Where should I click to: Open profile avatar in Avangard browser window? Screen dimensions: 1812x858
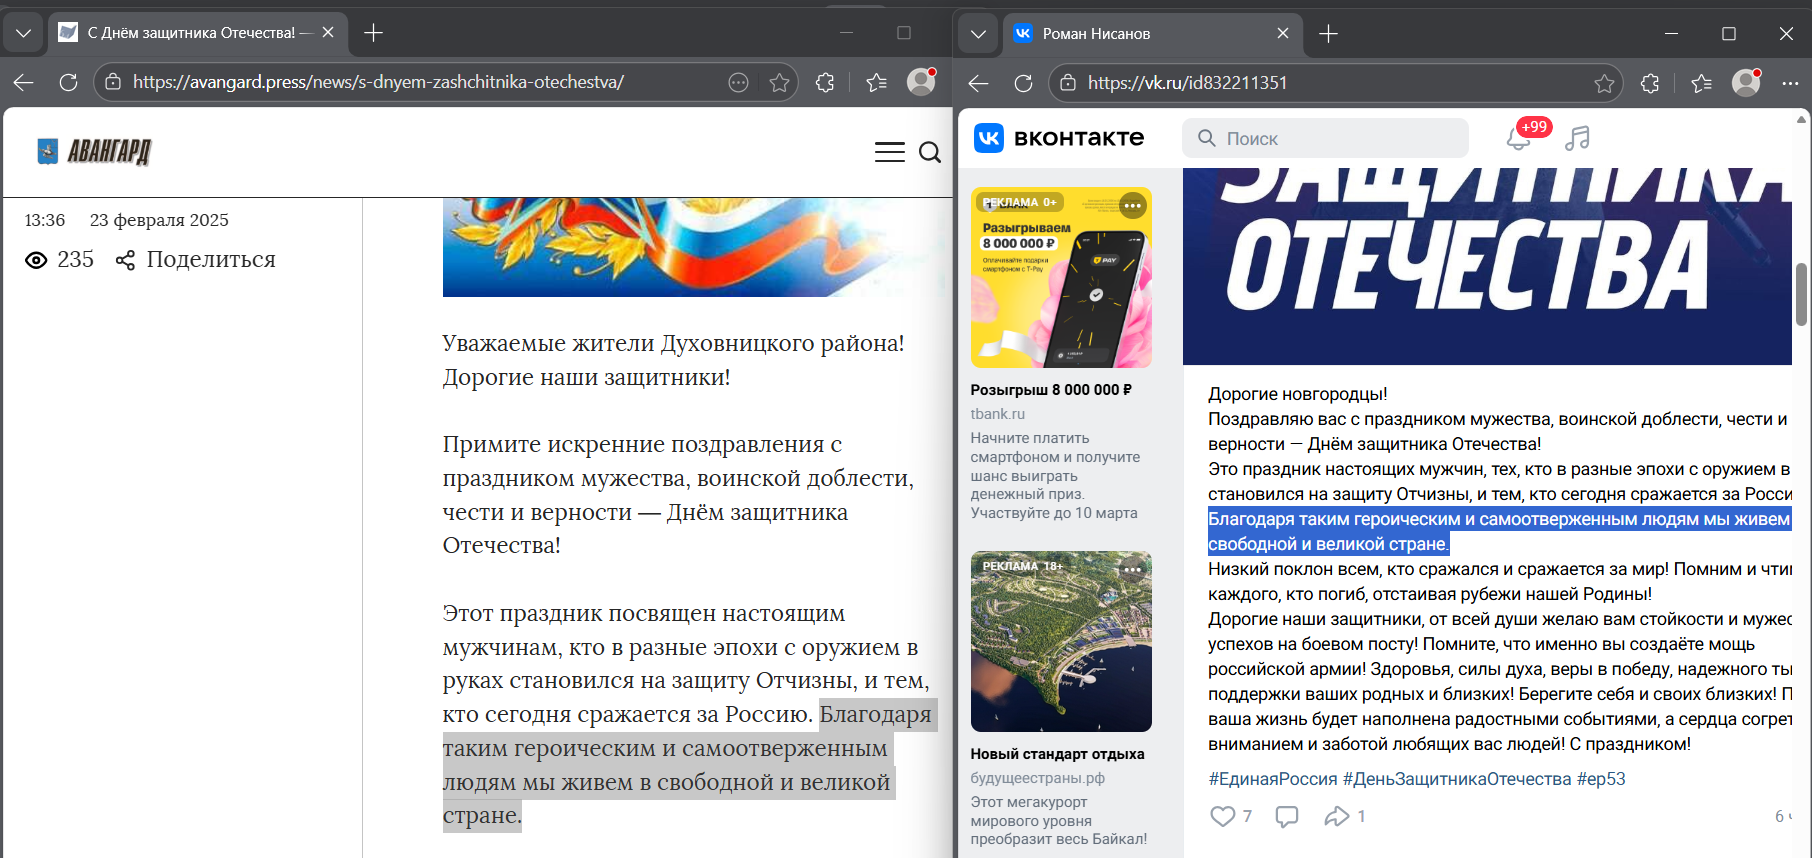pos(921,82)
